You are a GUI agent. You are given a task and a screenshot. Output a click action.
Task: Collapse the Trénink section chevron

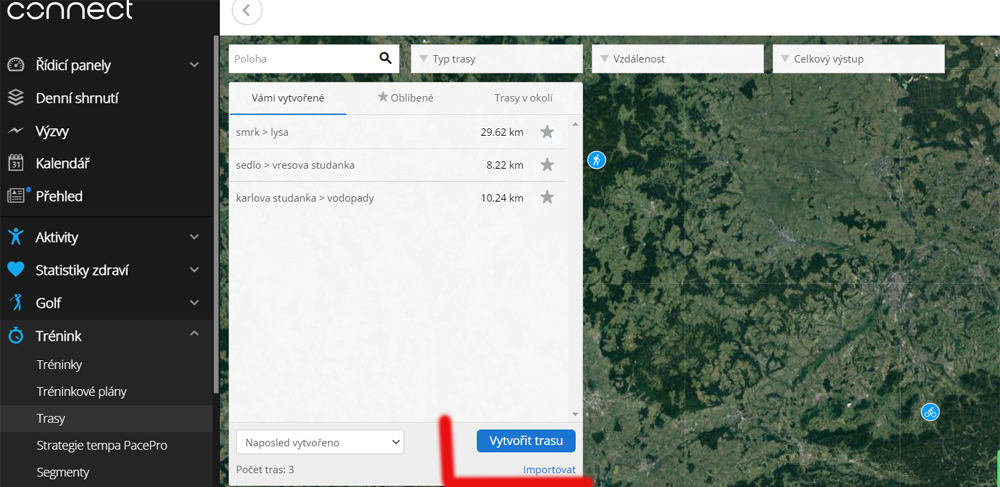195,334
